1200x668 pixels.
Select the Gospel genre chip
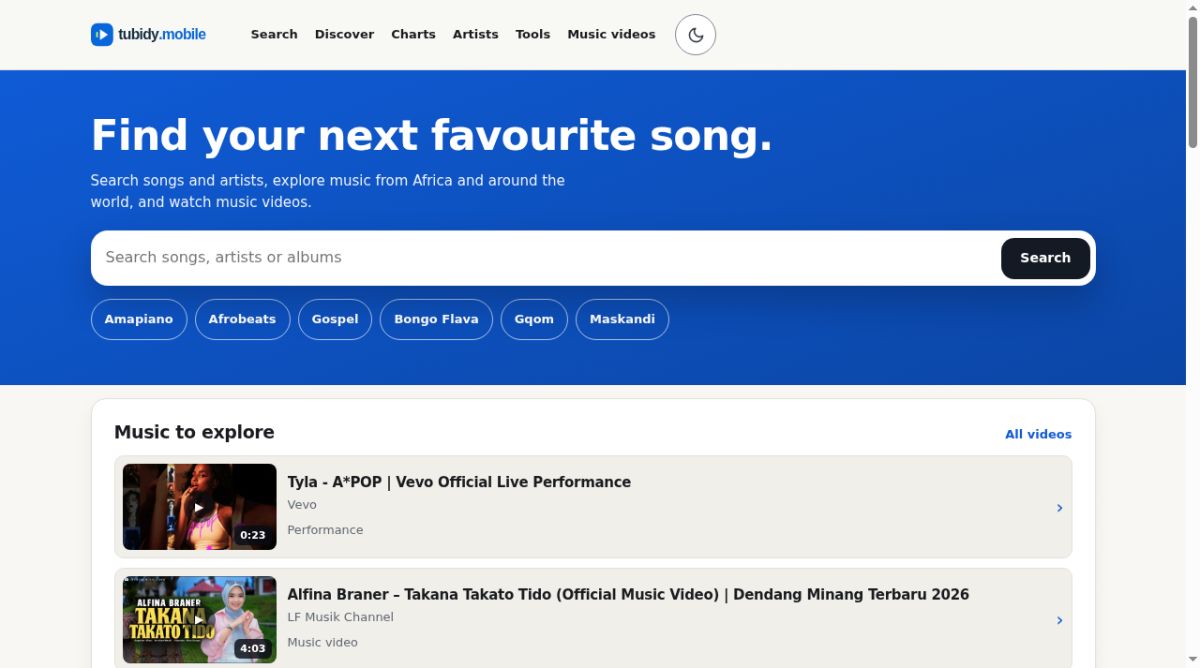click(335, 320)
